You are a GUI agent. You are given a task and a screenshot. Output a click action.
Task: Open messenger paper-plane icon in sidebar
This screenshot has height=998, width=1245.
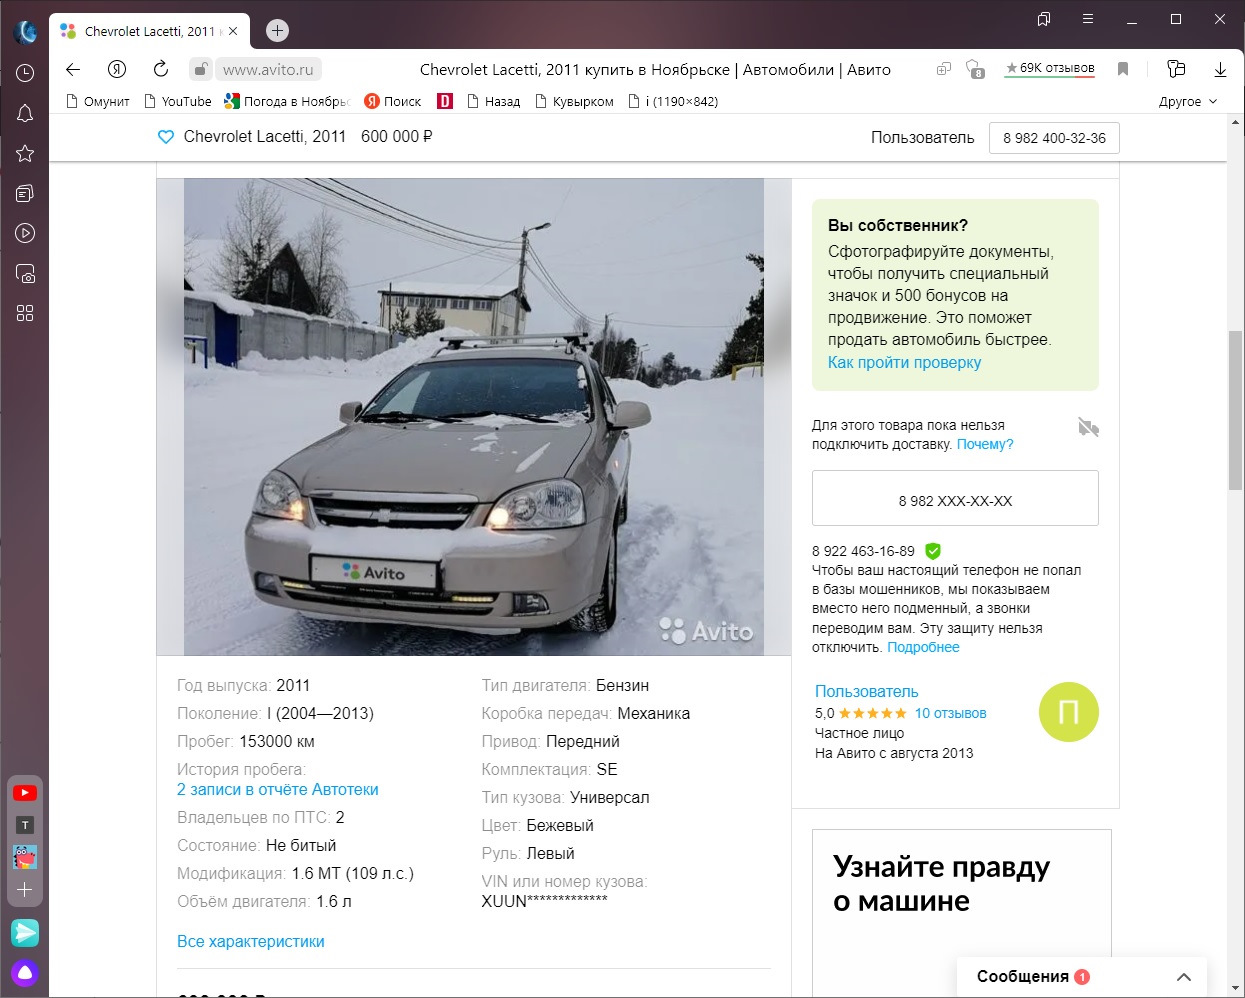click(x=25, y=932)
